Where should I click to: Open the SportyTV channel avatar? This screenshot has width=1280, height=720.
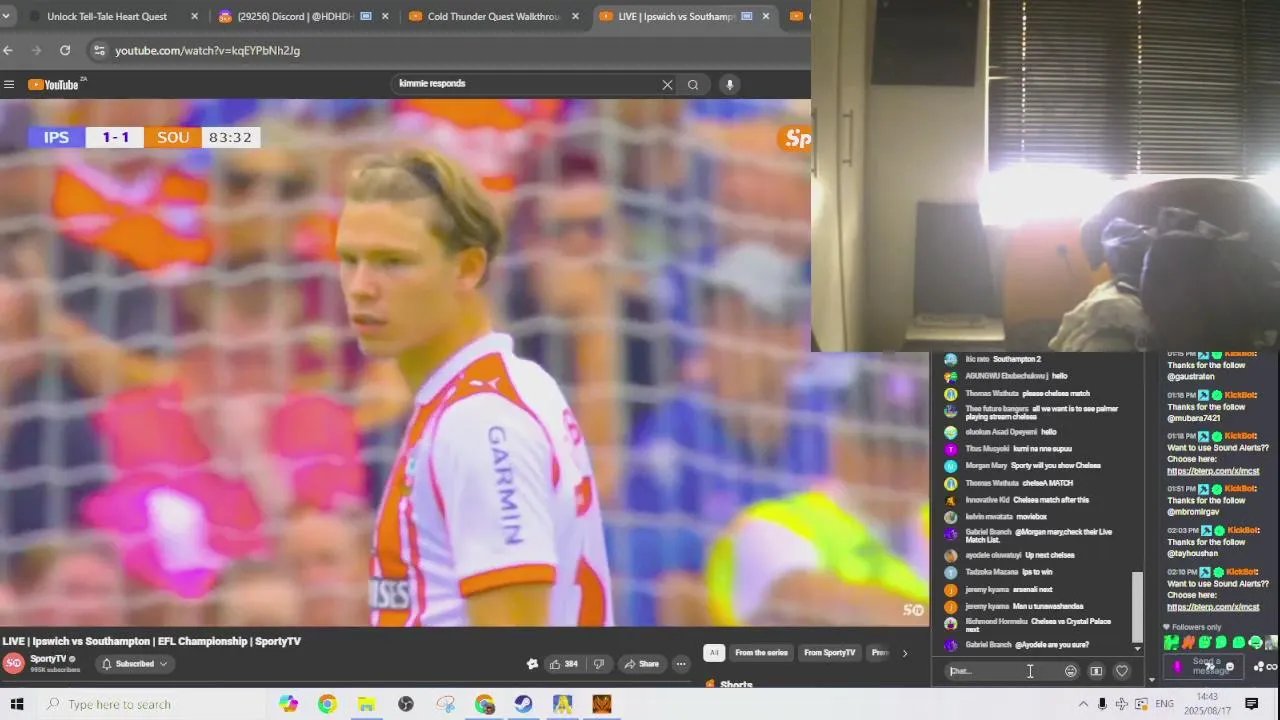pos(13,663)
